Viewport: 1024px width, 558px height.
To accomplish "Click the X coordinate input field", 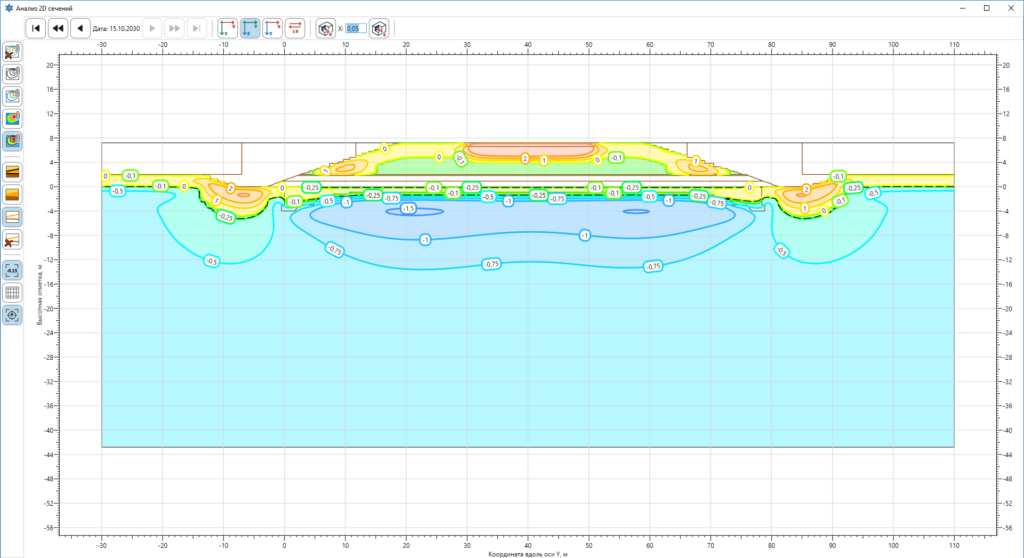I will 355,28.
